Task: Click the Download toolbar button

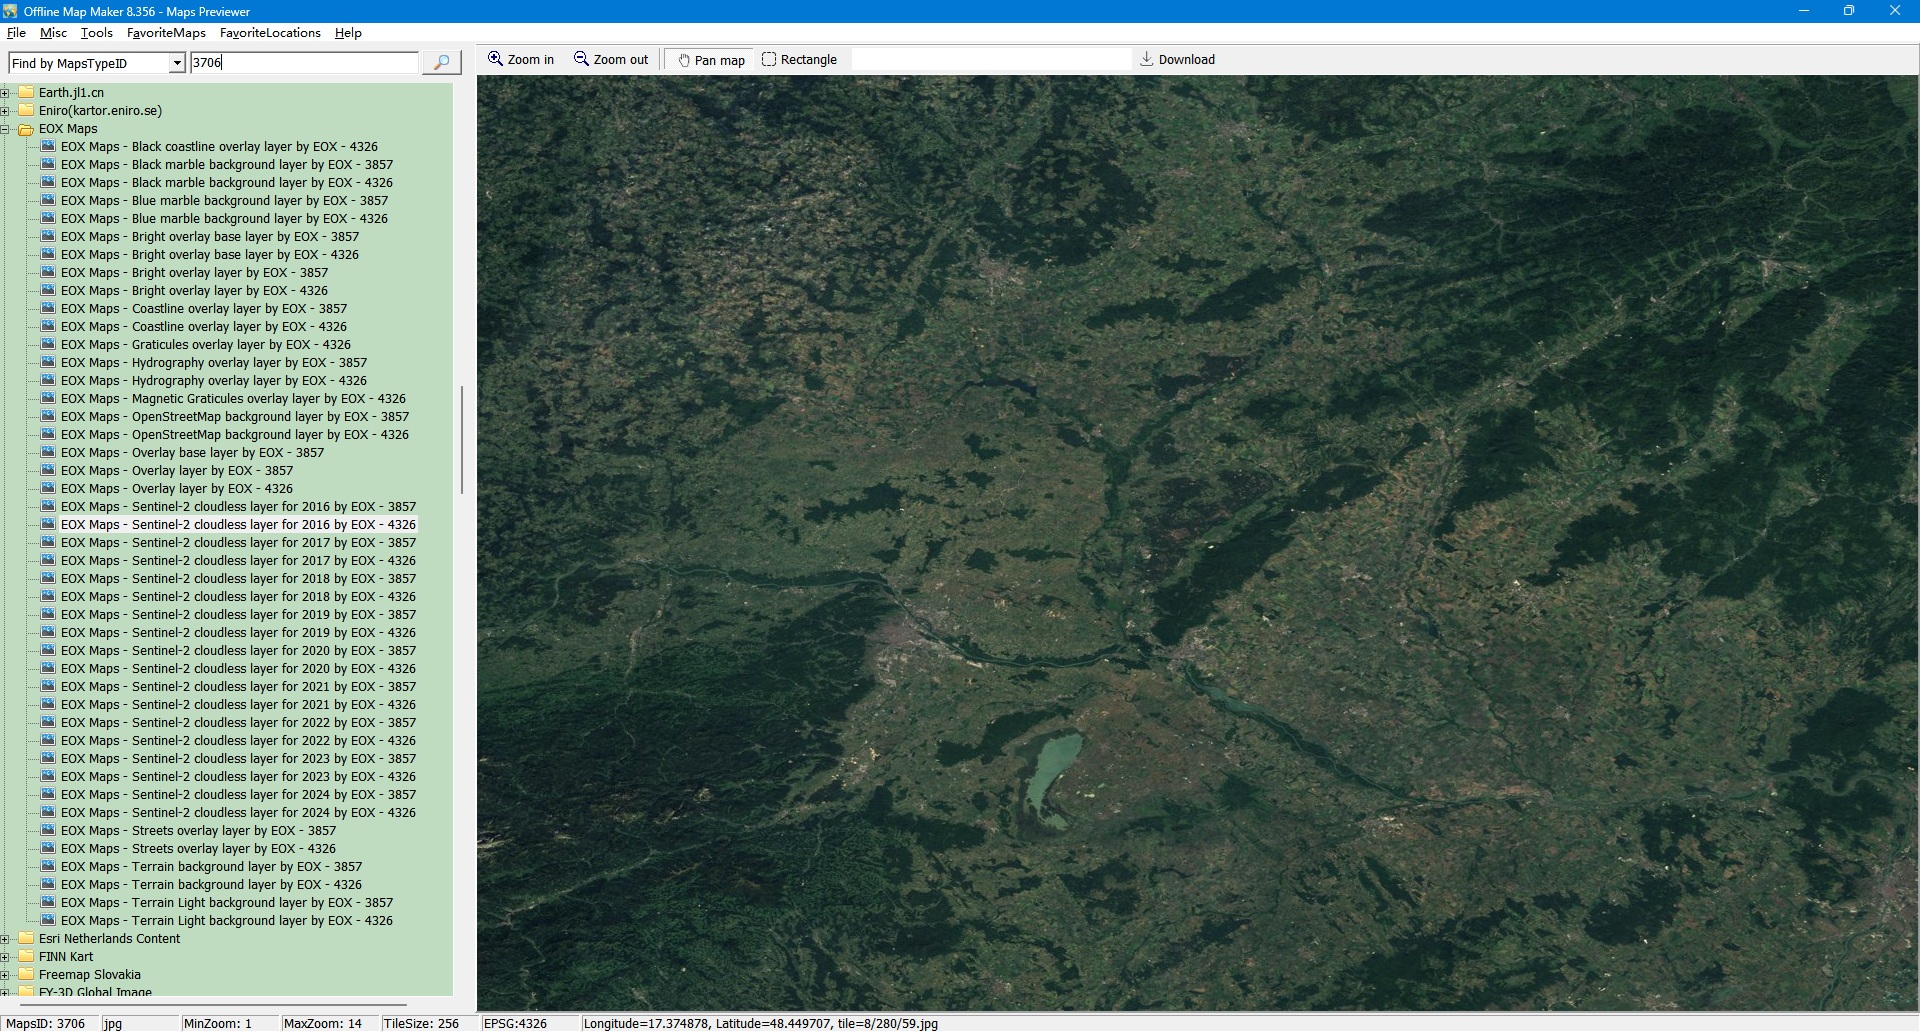Action: tap(1177, 60)
